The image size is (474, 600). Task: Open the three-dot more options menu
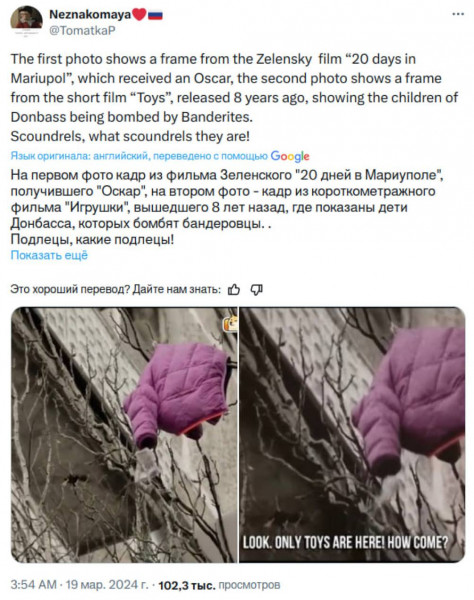click(458, 14)
